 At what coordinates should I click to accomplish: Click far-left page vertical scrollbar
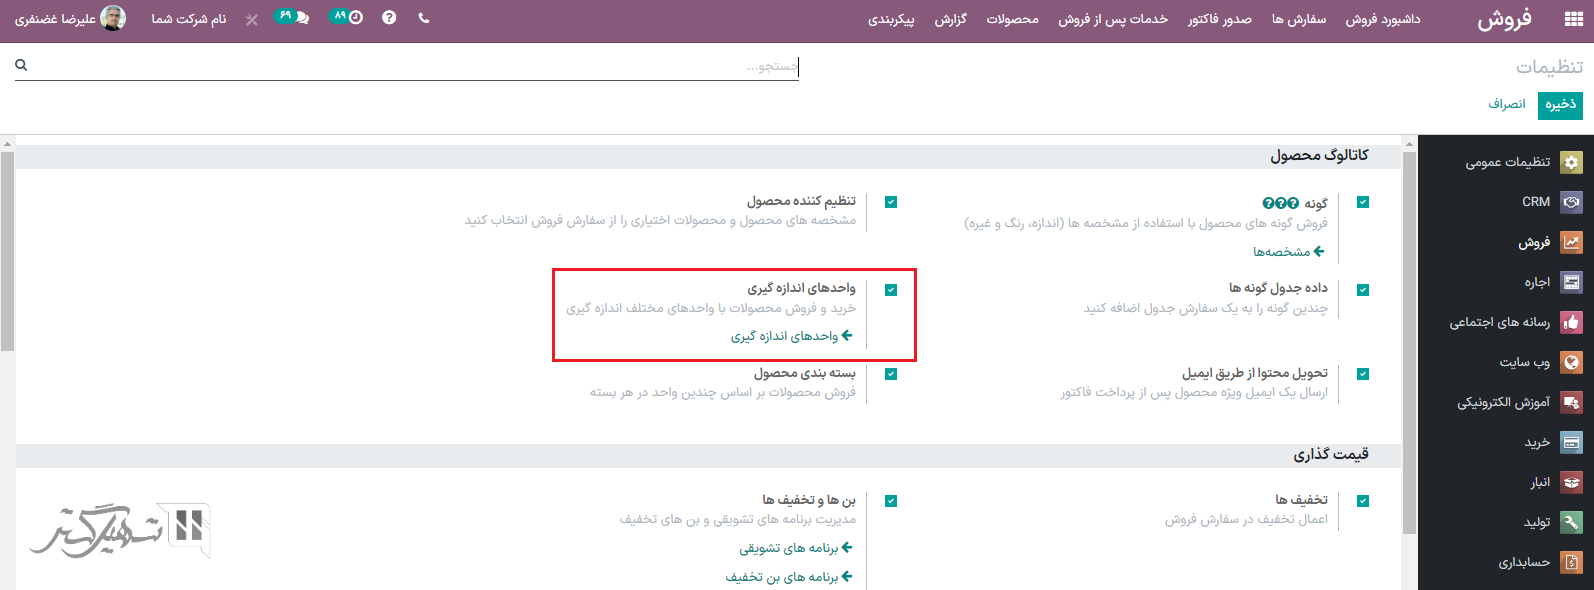(x=7, y=250)
